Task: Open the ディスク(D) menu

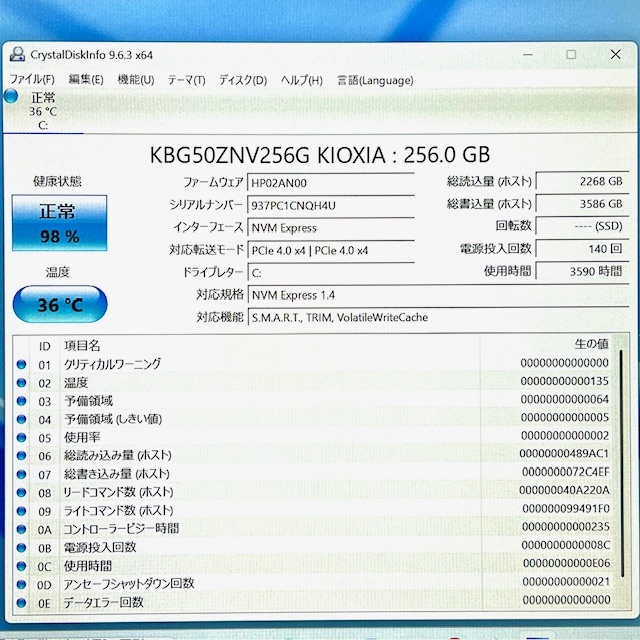Action: point(243,80)
